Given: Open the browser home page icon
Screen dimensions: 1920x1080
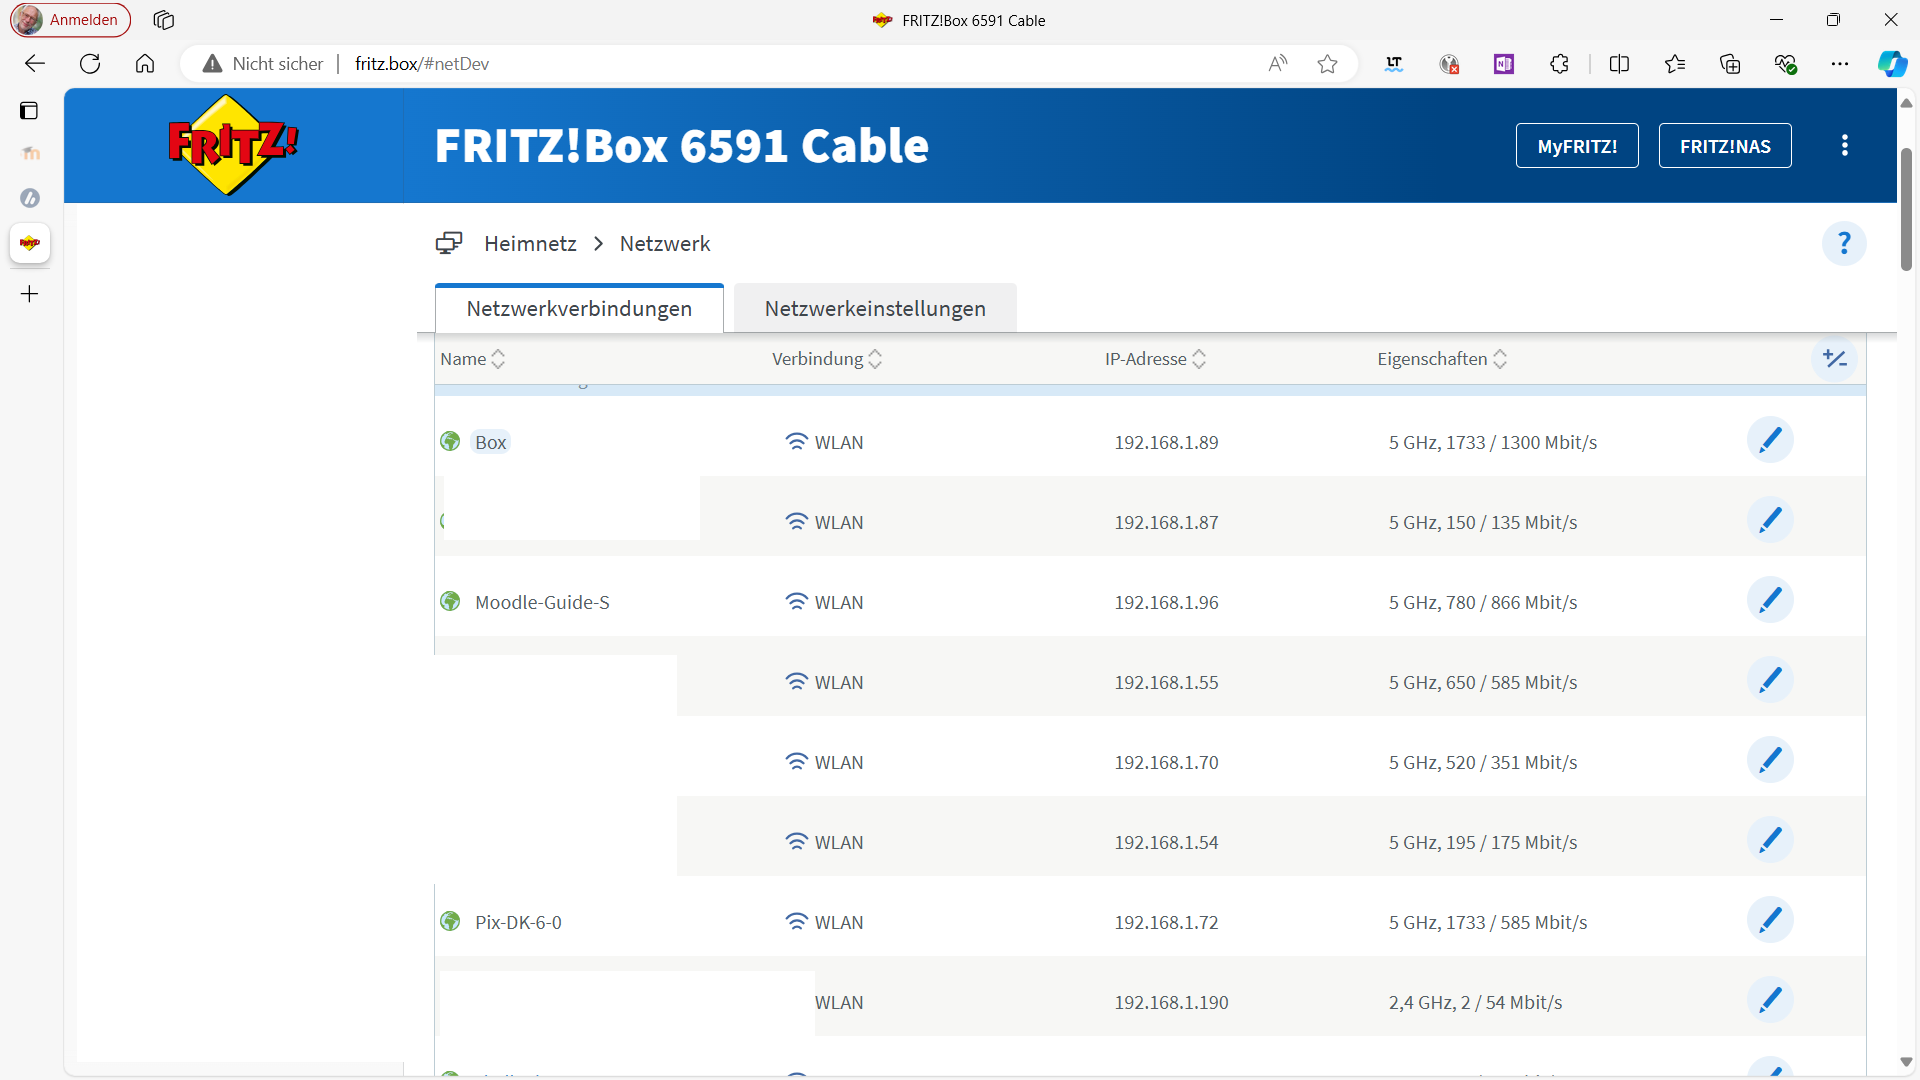Looking at the screenshot, I should tap(145, 64).
